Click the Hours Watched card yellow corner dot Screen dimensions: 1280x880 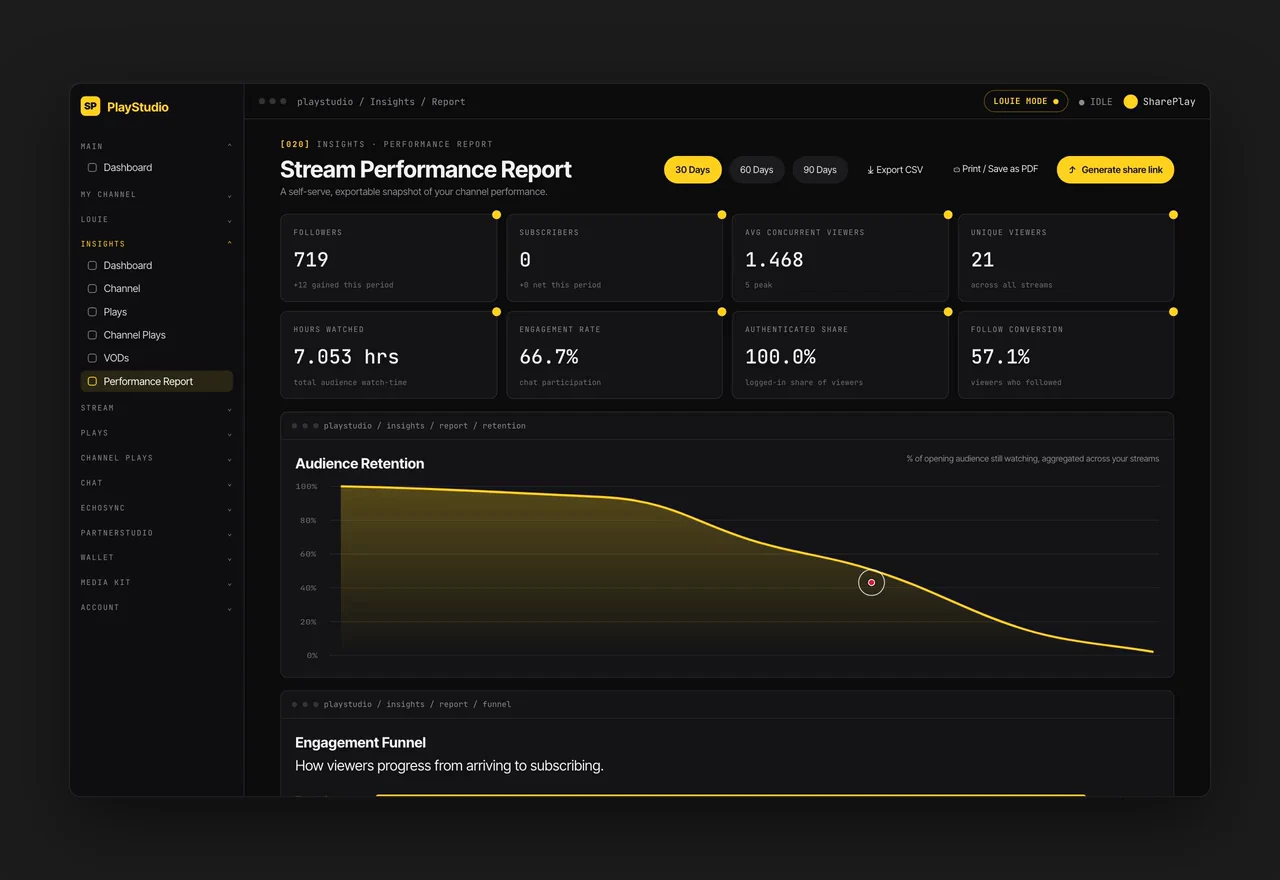tap(496, 312)
